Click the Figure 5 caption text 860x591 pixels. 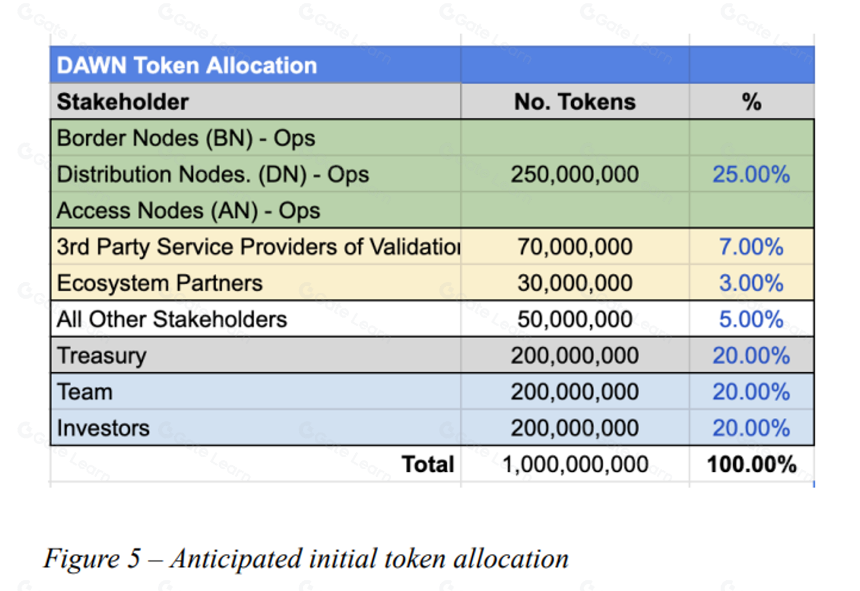tap(306, 559)
